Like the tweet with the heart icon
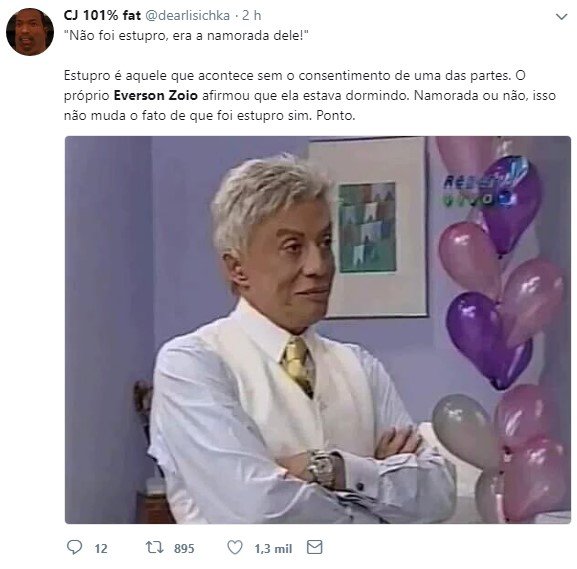 click(234, 547)
